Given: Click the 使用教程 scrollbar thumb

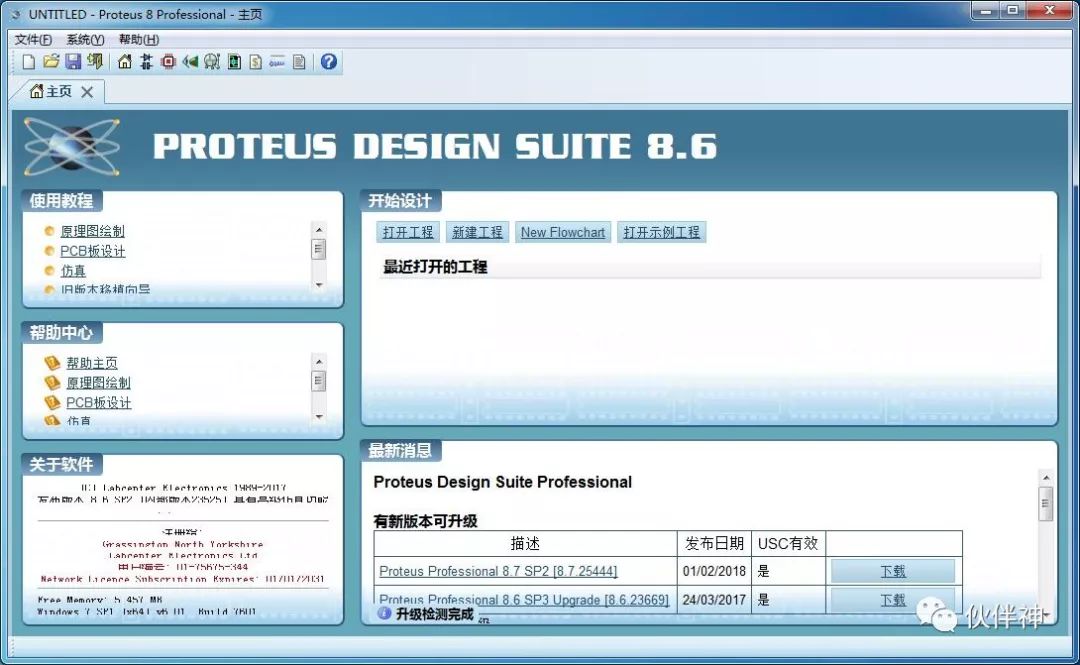Looking at the screenshot, I should (318, 249).
